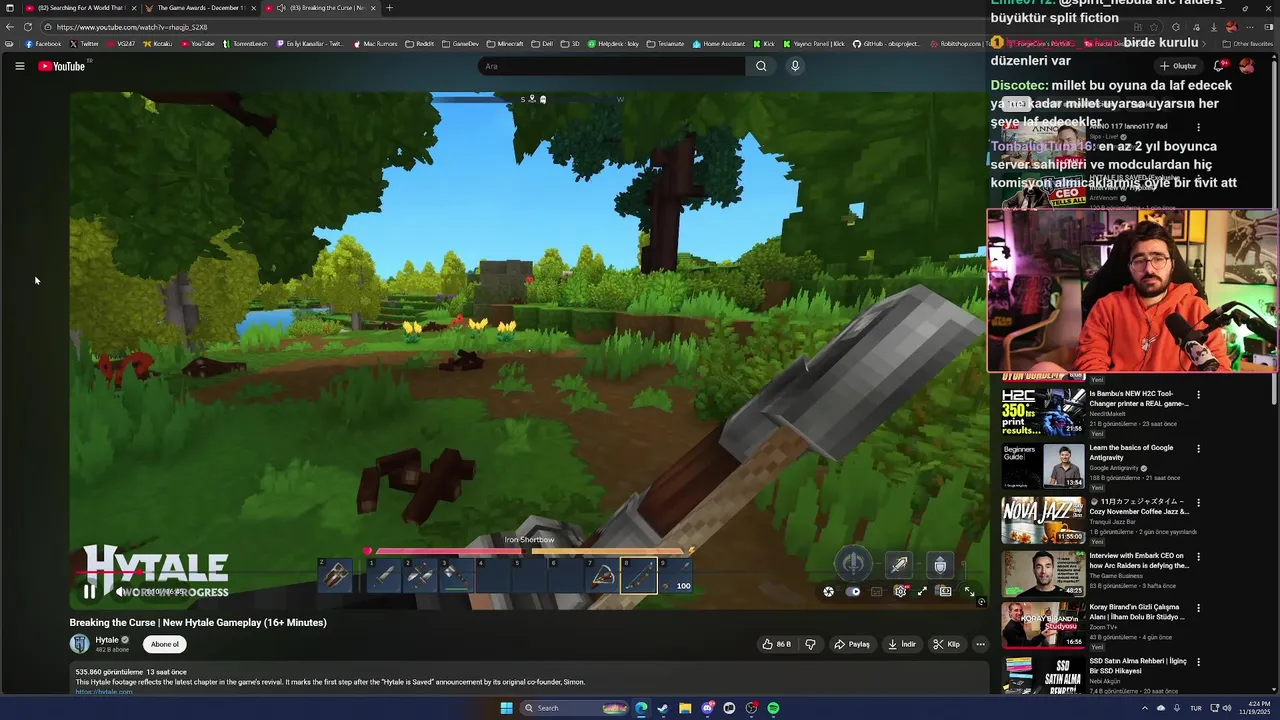
Task: Open the GameDev bookmarks folder
Action: [461, 44]
